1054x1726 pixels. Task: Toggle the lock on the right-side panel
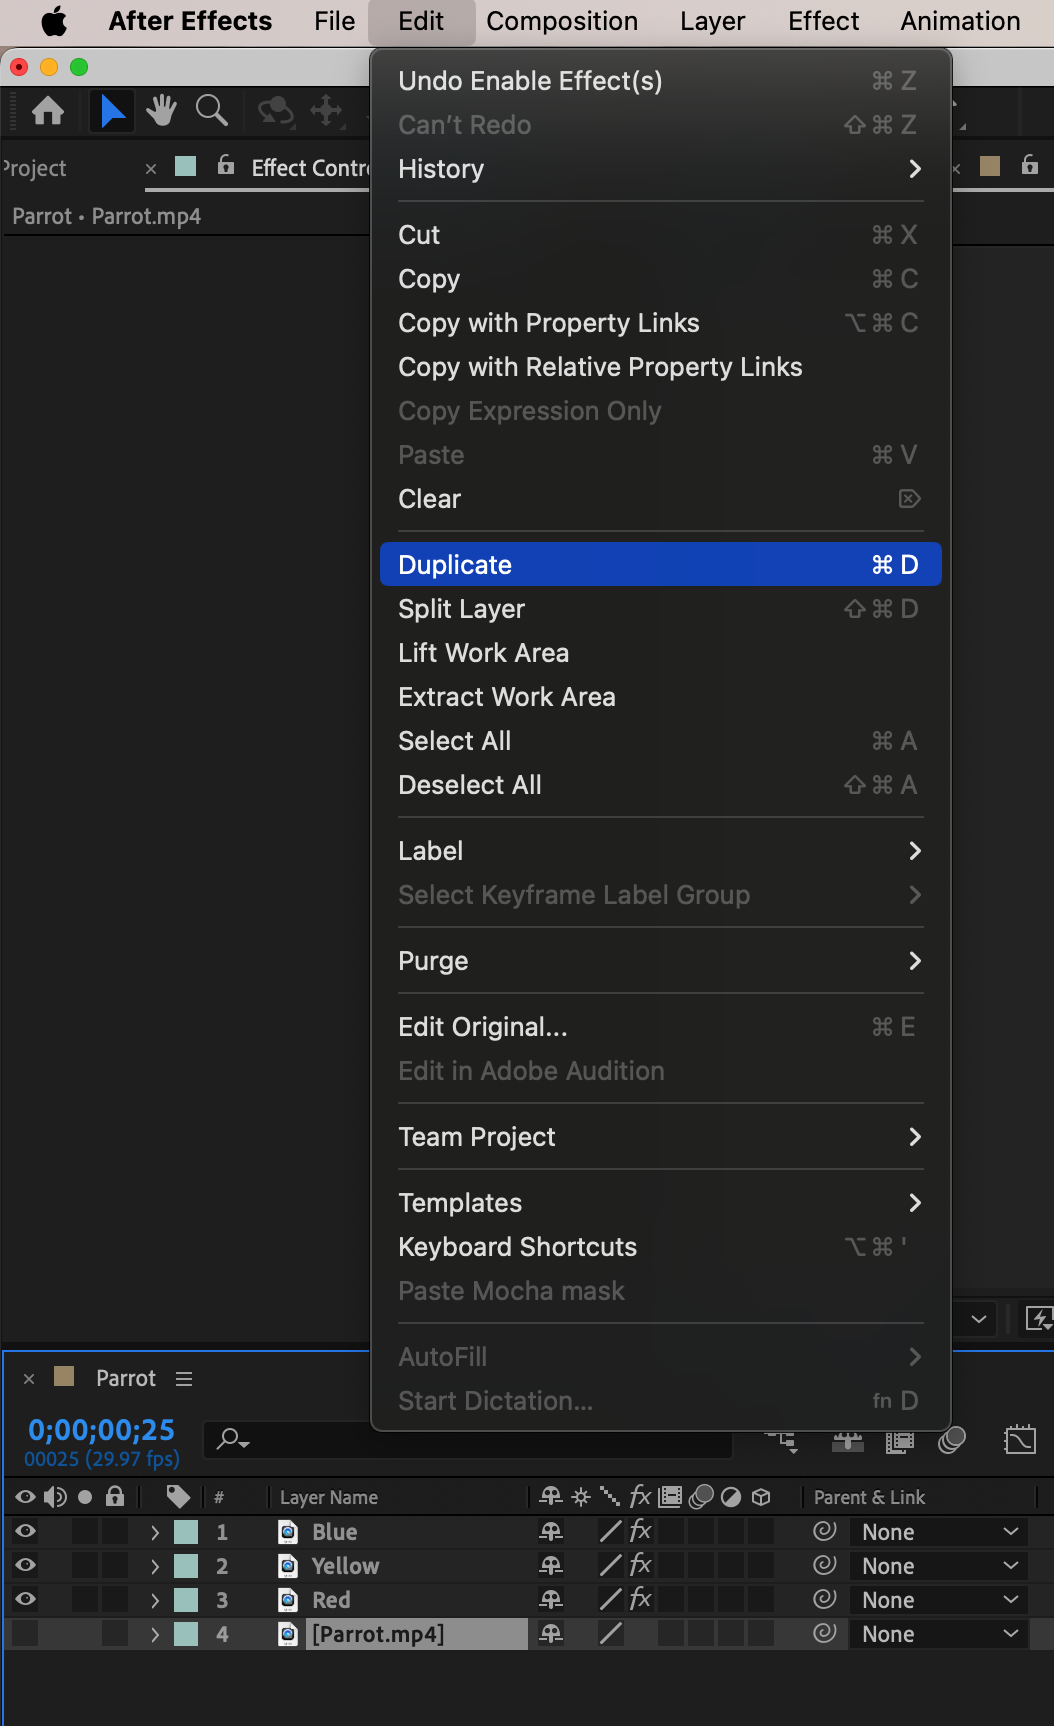coord(1030,165)
